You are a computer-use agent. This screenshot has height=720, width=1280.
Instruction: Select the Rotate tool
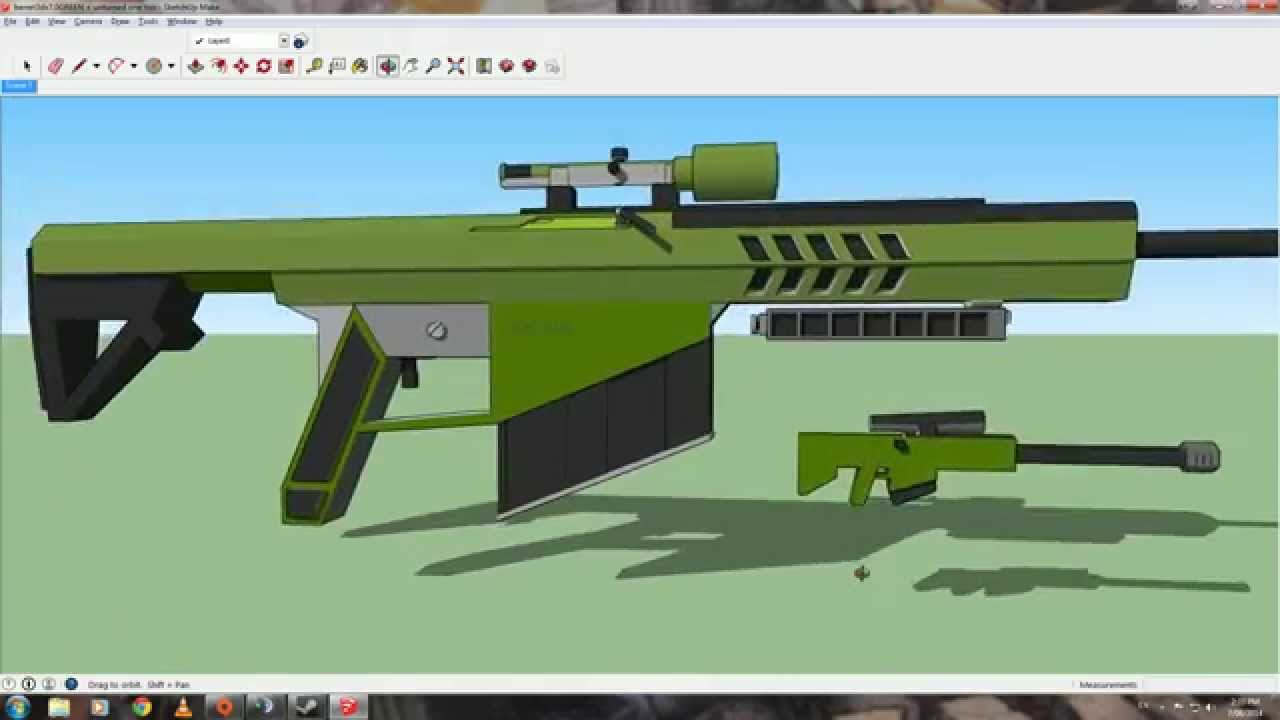point(264,66)
